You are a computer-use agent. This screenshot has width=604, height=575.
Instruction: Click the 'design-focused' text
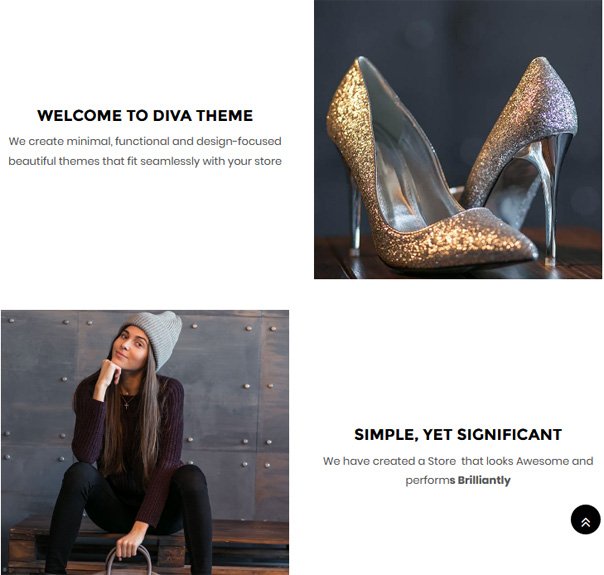(x=239, y=142)
